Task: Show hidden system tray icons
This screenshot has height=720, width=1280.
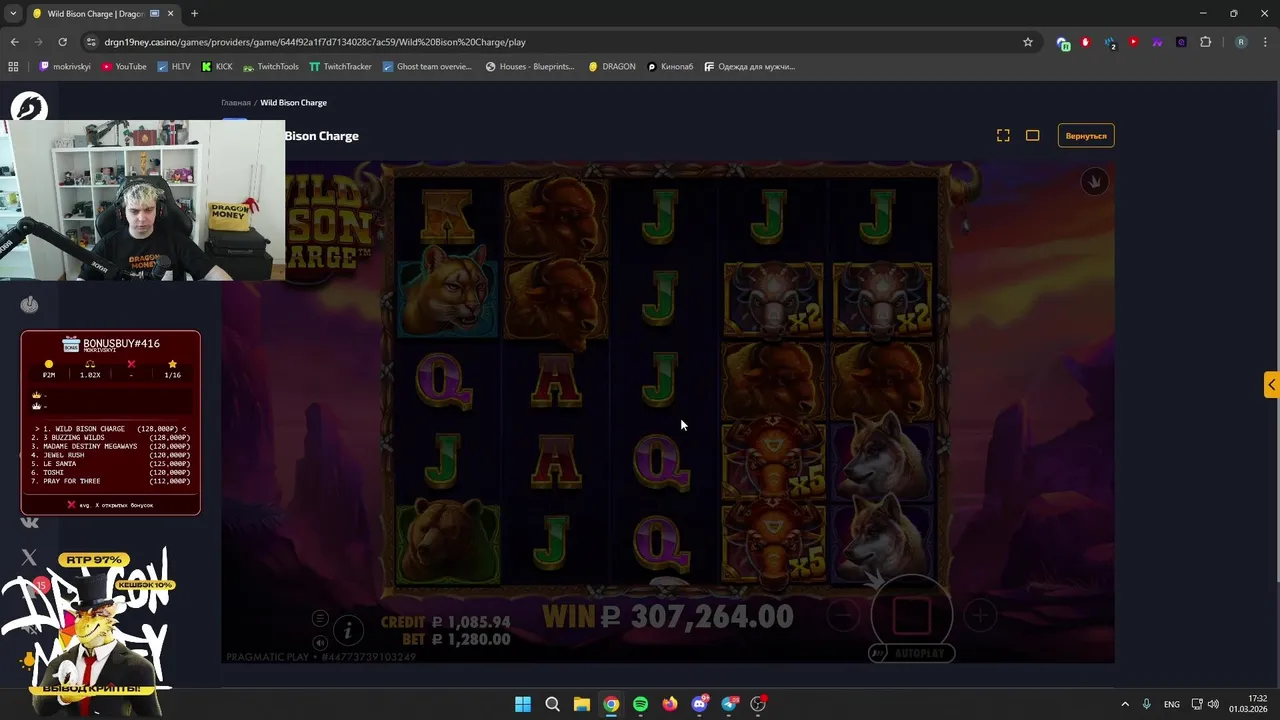Action: tap(1125, 704)
